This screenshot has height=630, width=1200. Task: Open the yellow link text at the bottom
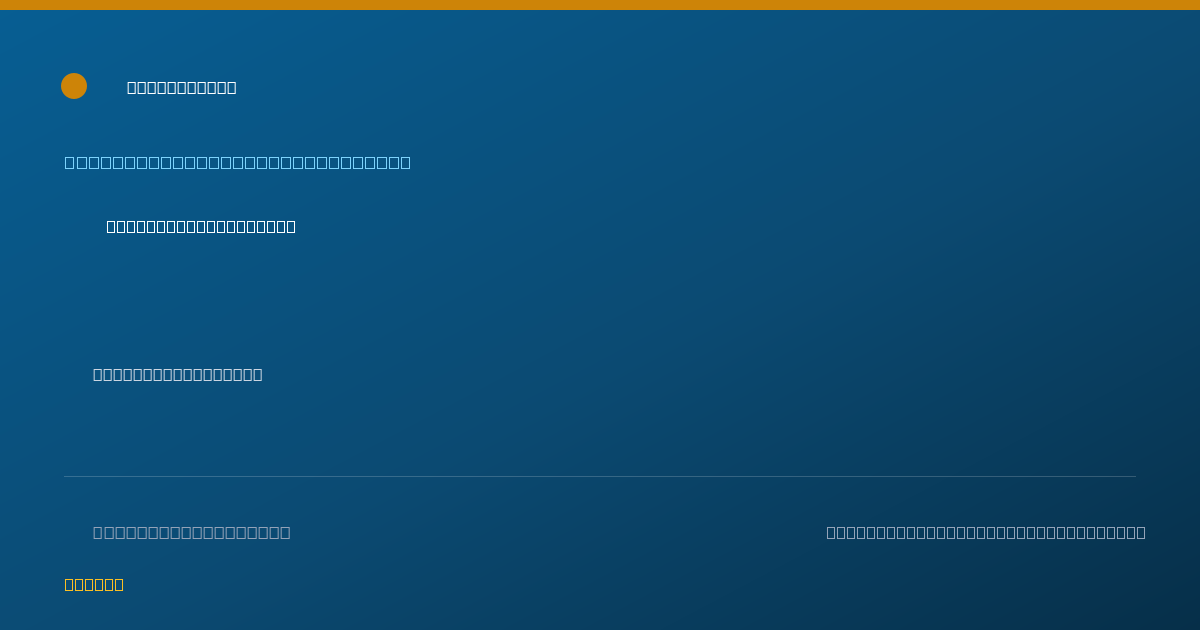click(x=94, y=584)
